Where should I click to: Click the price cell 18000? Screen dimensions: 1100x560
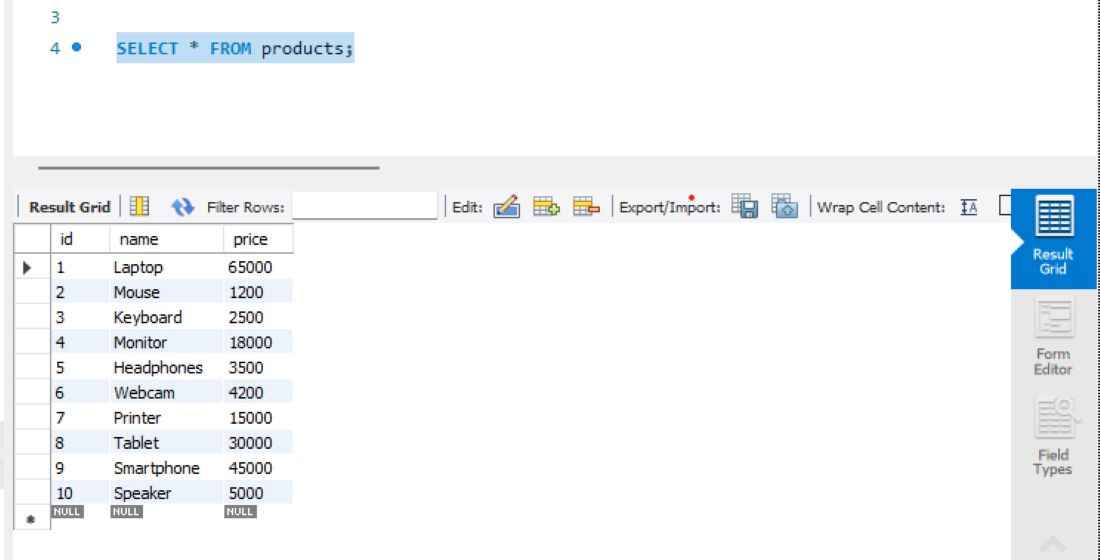257,342
